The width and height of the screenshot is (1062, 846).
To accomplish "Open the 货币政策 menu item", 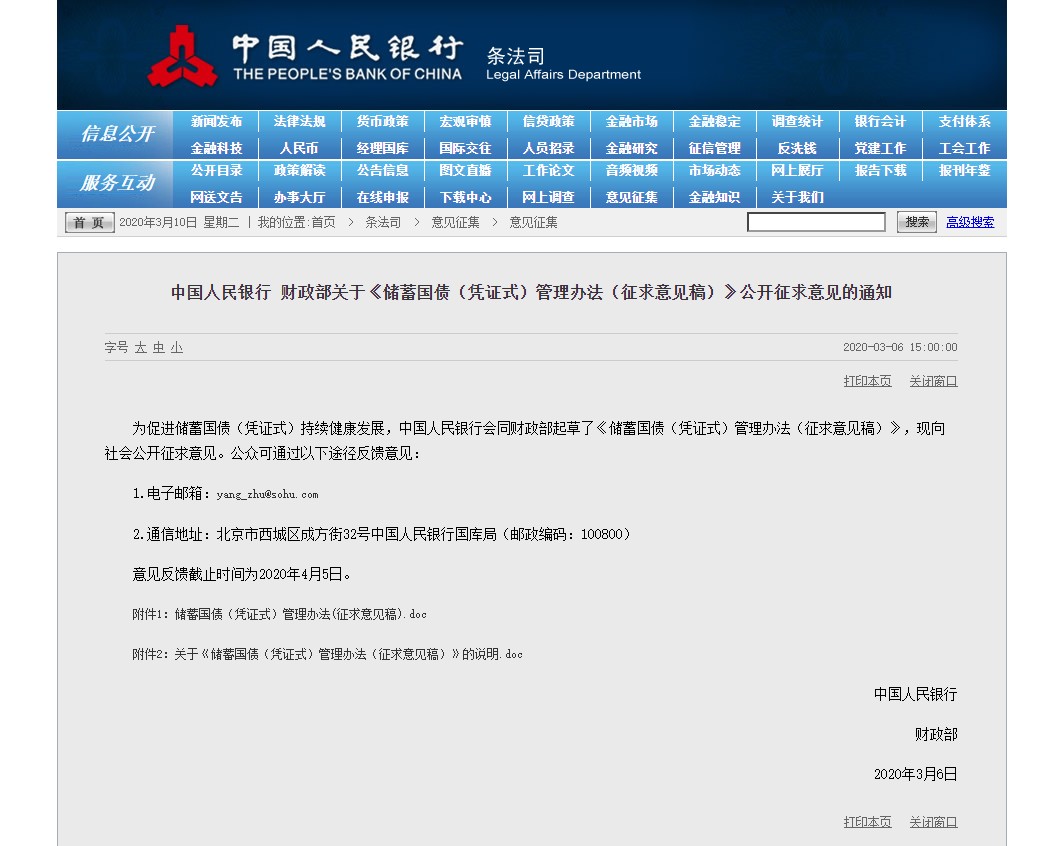I will [x=382, y=122].
